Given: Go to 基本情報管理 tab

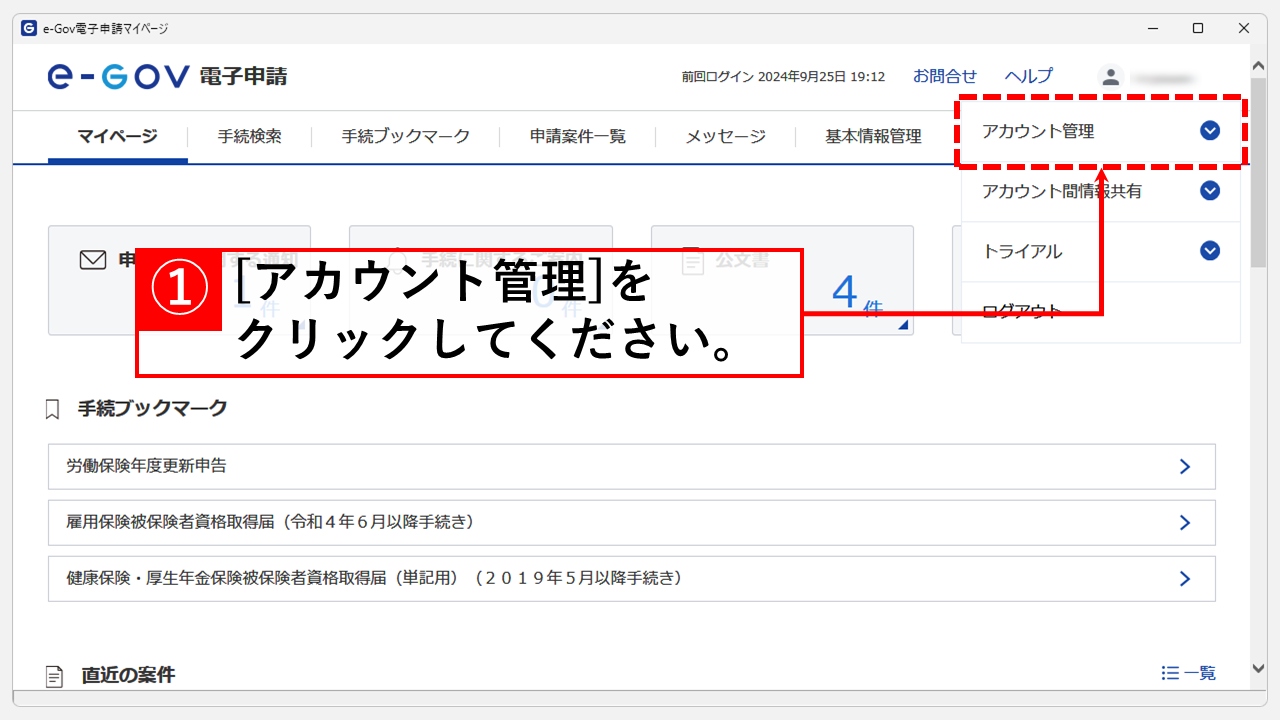Looking at the screenshot, I should tap(873, 136).
